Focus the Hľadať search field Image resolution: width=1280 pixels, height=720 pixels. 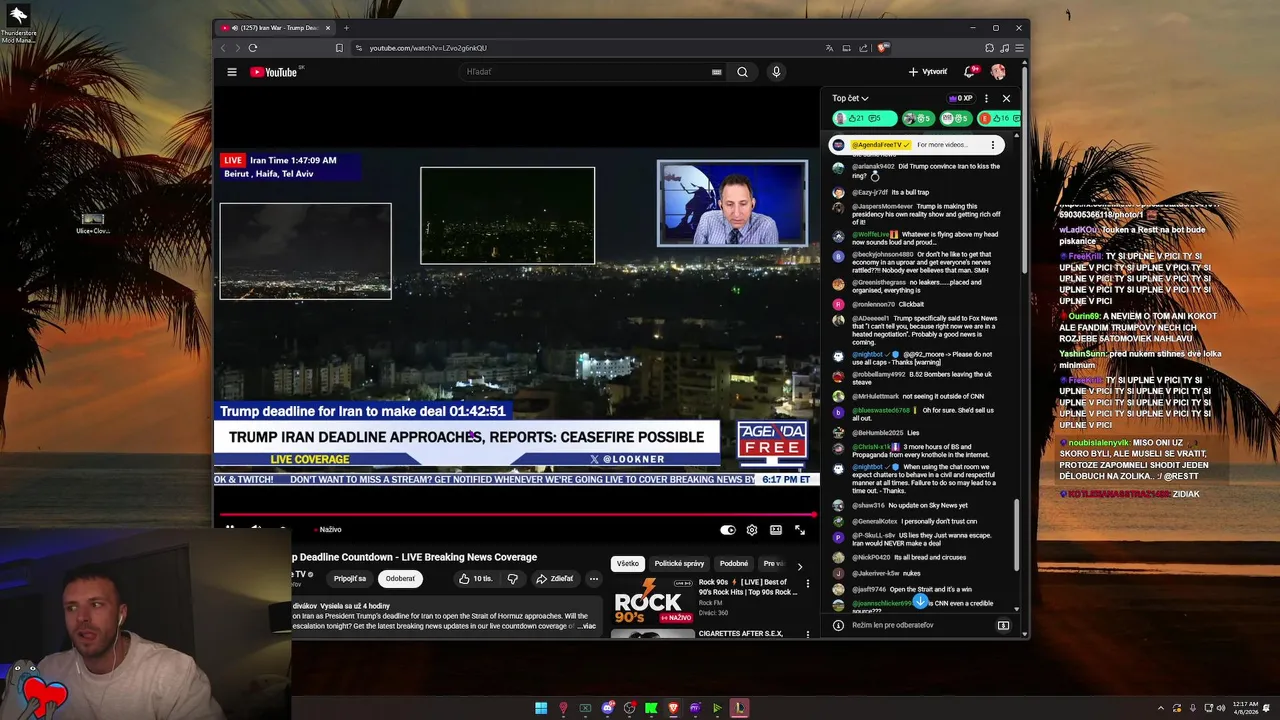tap(585, 72)
